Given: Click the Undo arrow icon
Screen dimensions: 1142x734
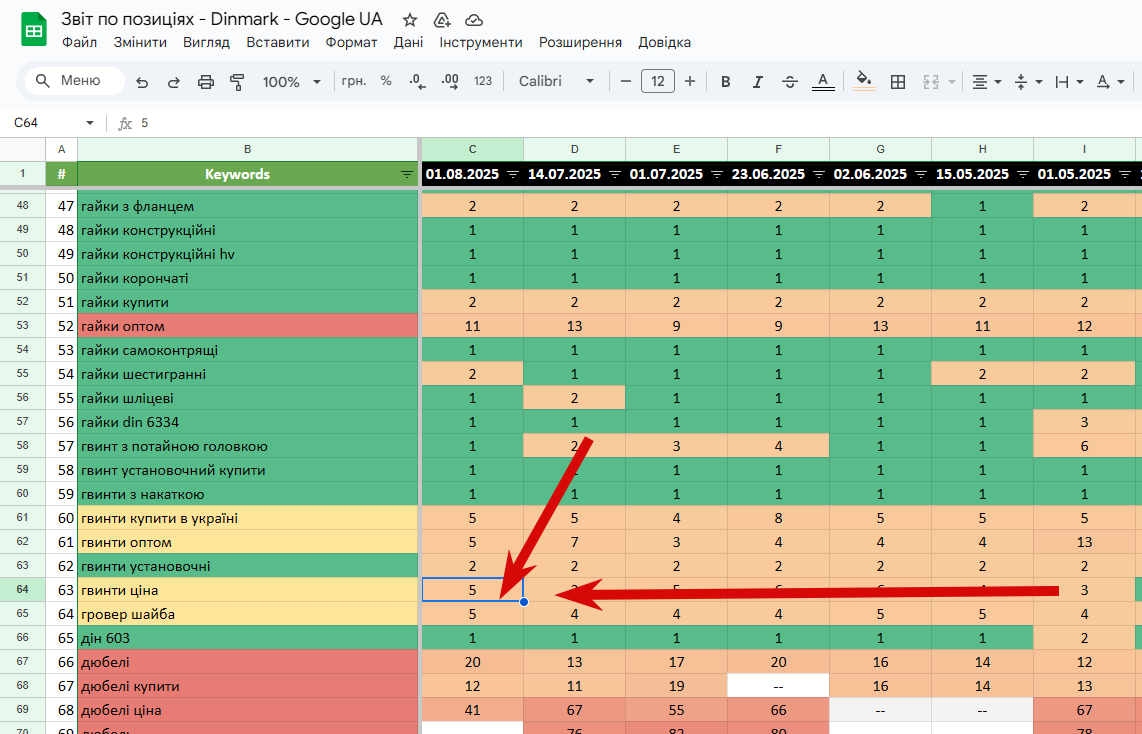Looking at the screenshot, I should 142,82.
